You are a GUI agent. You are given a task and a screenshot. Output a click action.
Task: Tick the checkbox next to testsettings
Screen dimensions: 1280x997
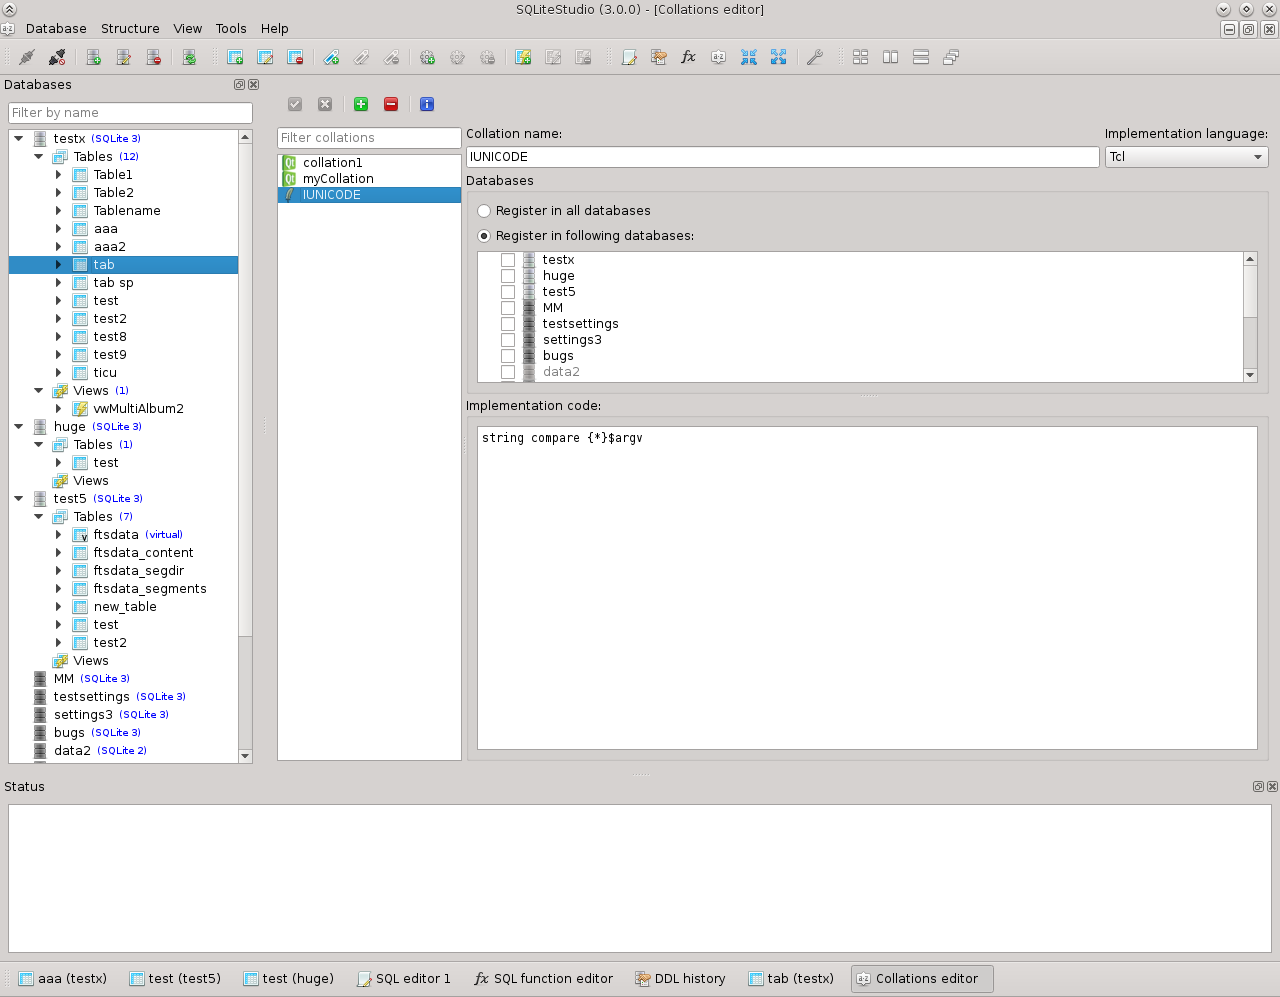pyautogui.click(x=508, y=324)
